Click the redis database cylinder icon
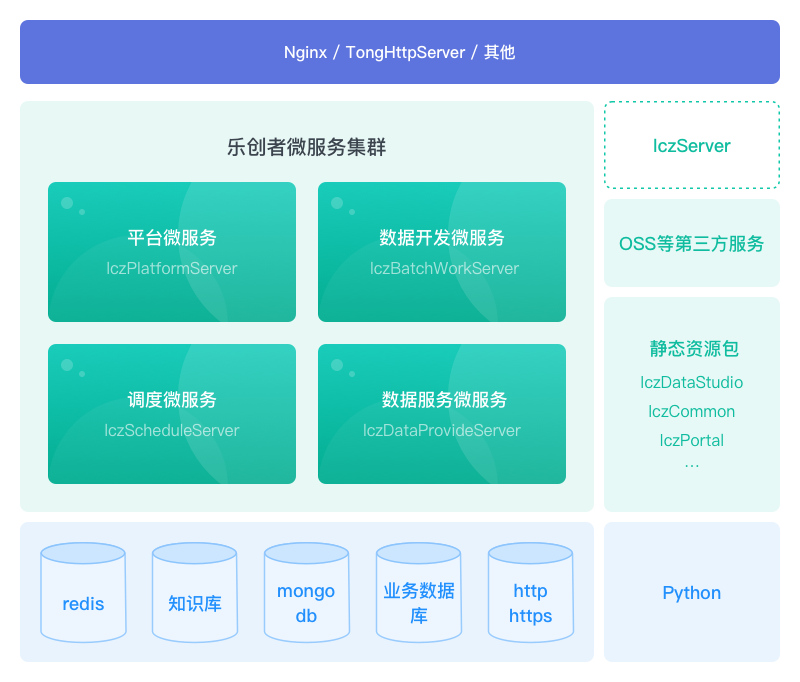 pos(83,593)
